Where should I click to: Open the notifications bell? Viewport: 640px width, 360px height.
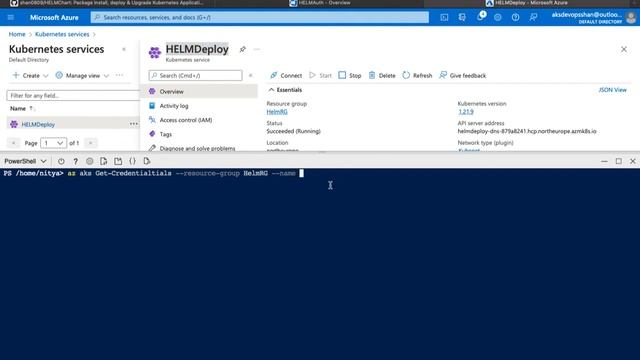(x=480, y=17)
